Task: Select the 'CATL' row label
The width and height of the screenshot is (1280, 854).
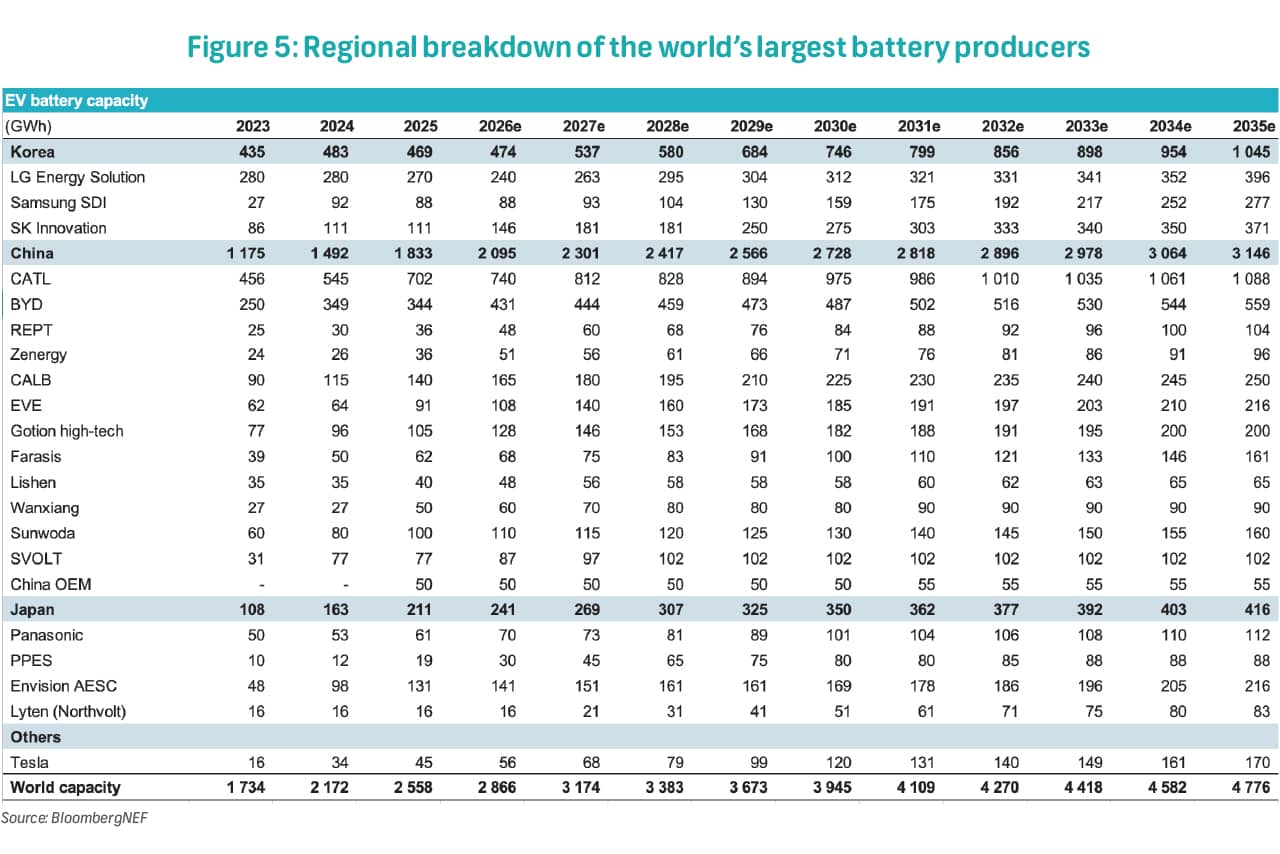Action: (30, 279)
